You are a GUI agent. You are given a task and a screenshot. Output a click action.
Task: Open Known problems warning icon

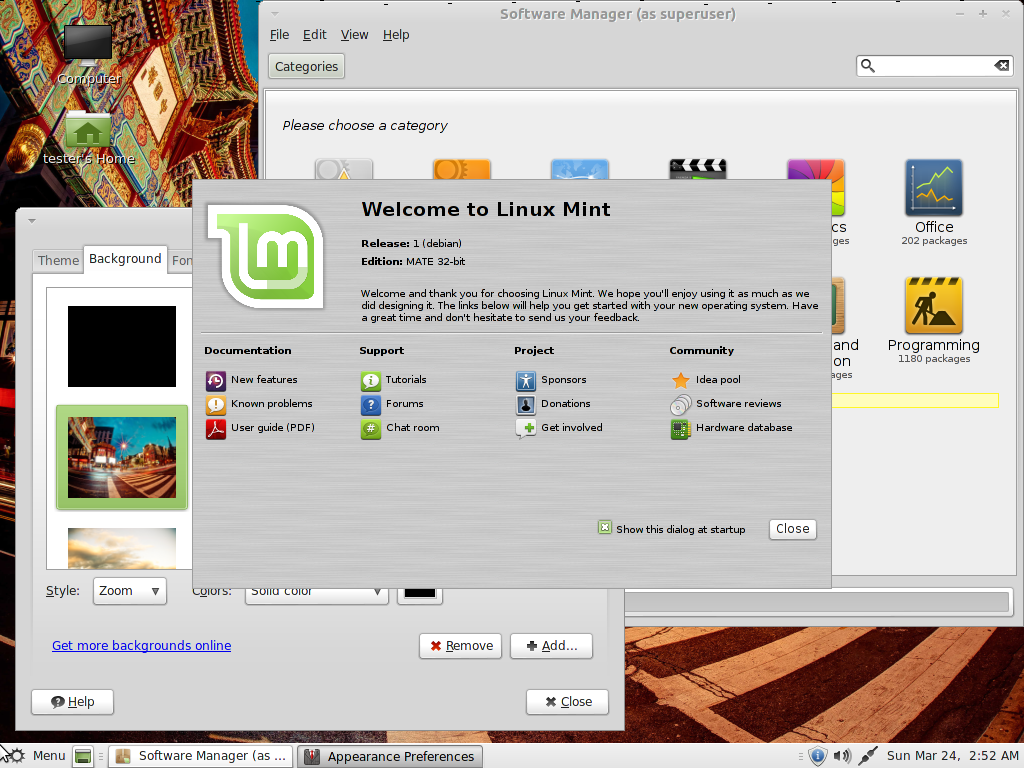pos(216,405)
